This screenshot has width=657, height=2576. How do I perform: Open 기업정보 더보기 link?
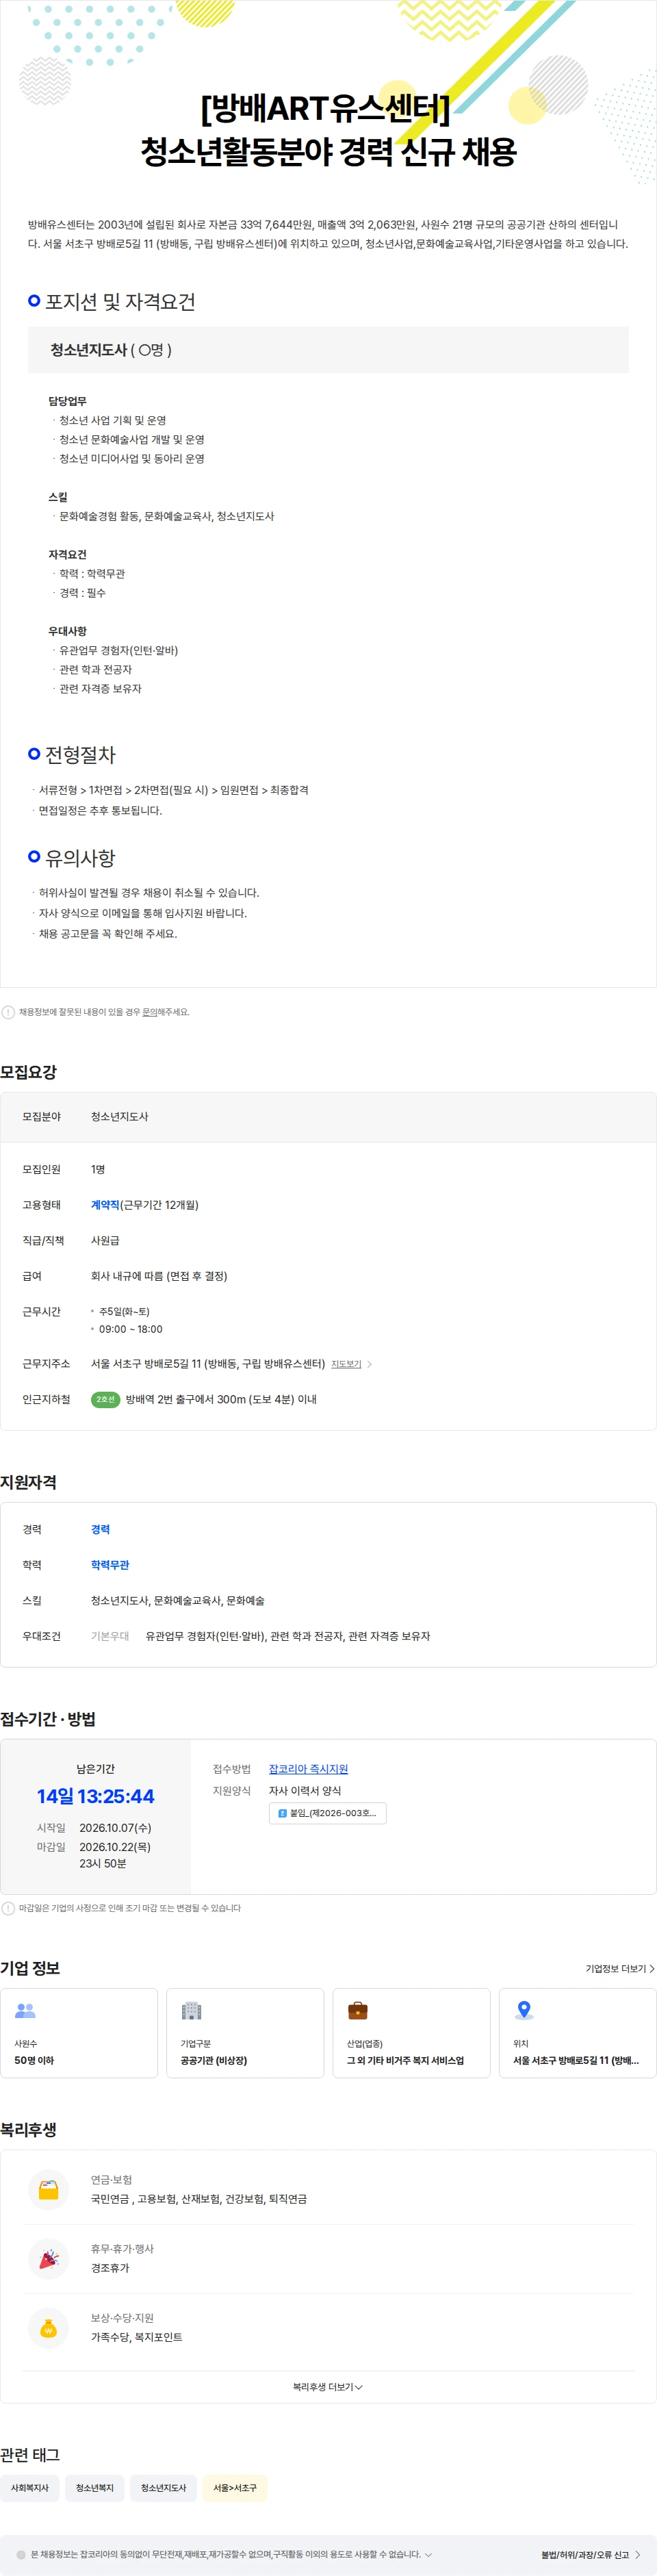(619, 1969)
